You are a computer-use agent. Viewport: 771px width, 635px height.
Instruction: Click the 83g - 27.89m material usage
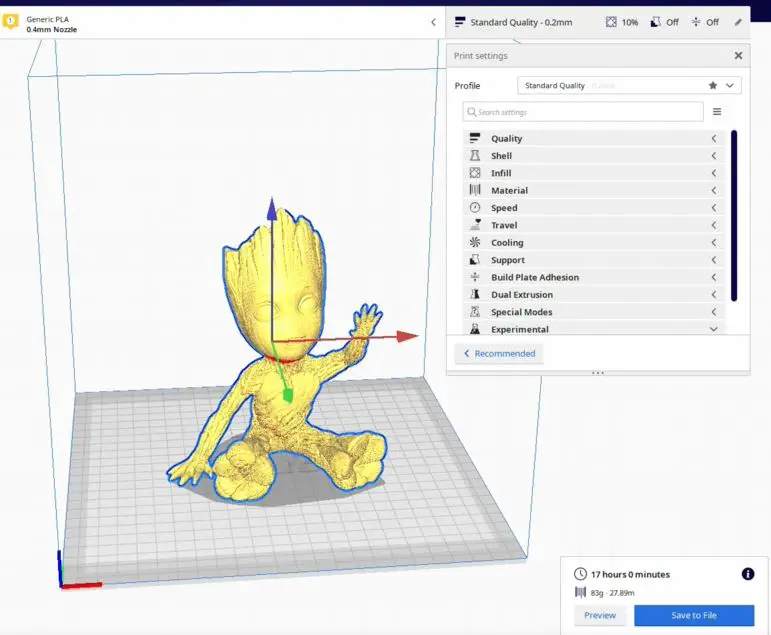coord(612,593)
